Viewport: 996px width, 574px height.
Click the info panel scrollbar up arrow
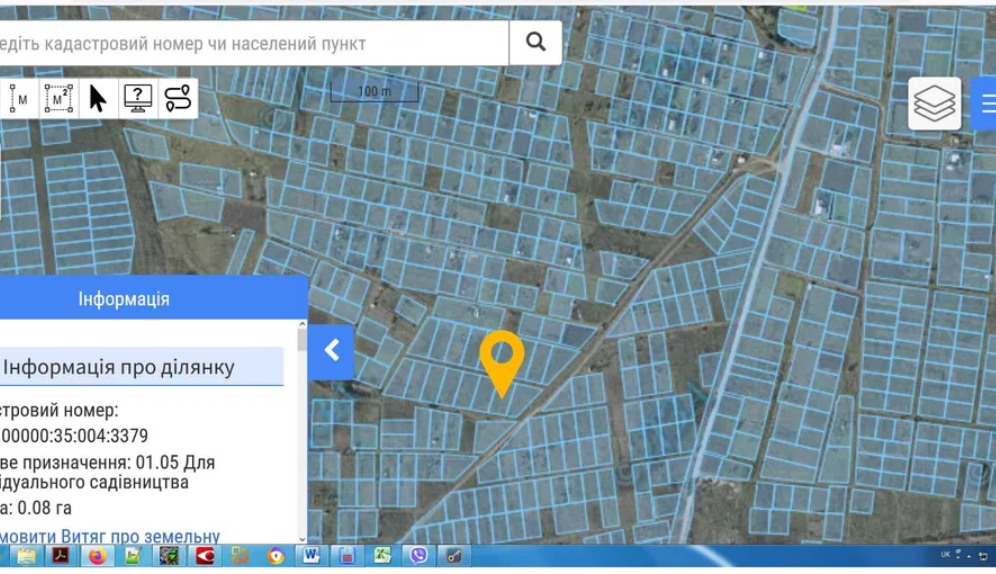pyautogui.click(x=302, y=324)
